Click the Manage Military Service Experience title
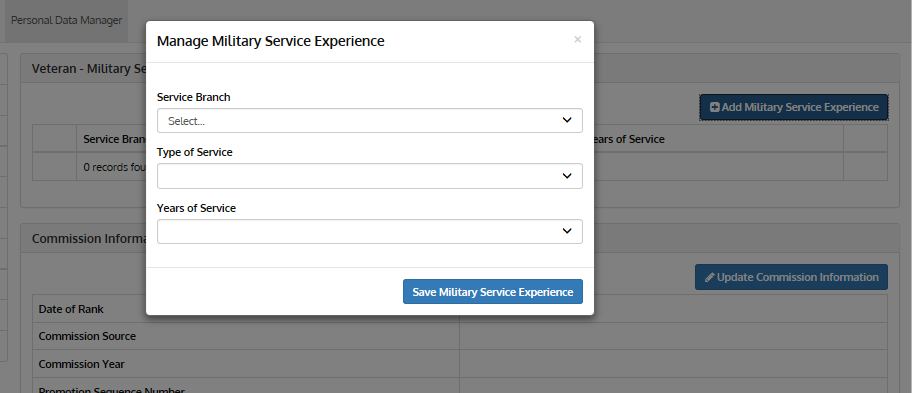Viewport: 912px width, 393px height. (270, 41)
